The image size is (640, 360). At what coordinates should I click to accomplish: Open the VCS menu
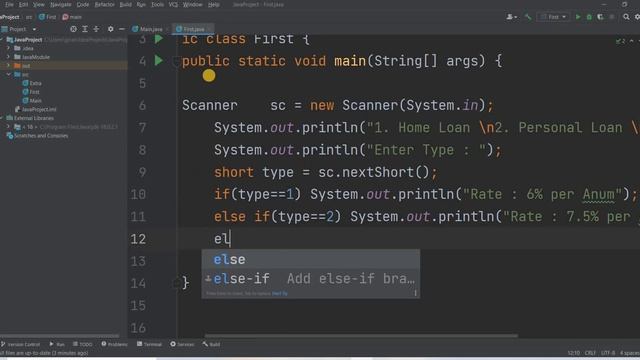[173, 4]
